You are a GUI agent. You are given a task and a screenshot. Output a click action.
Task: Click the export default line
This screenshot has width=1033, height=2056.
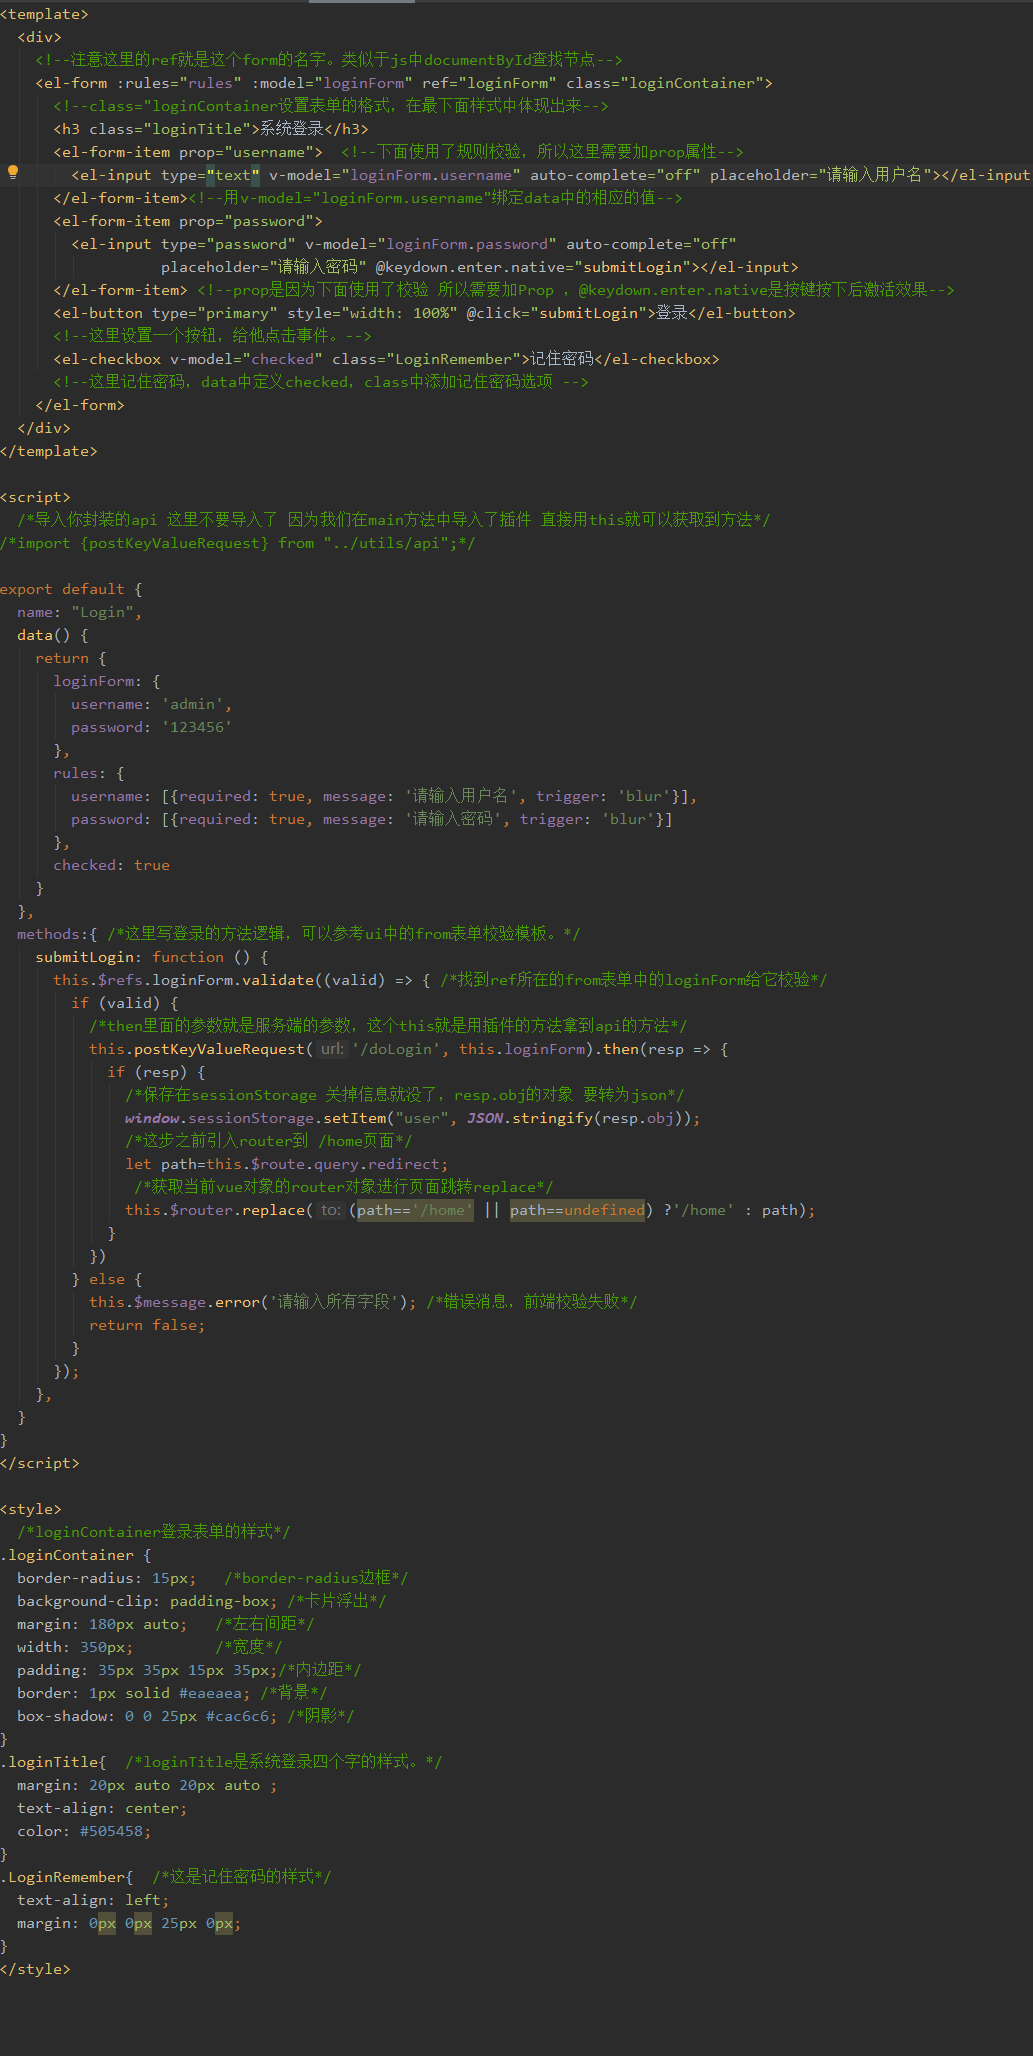click(71, 589)
